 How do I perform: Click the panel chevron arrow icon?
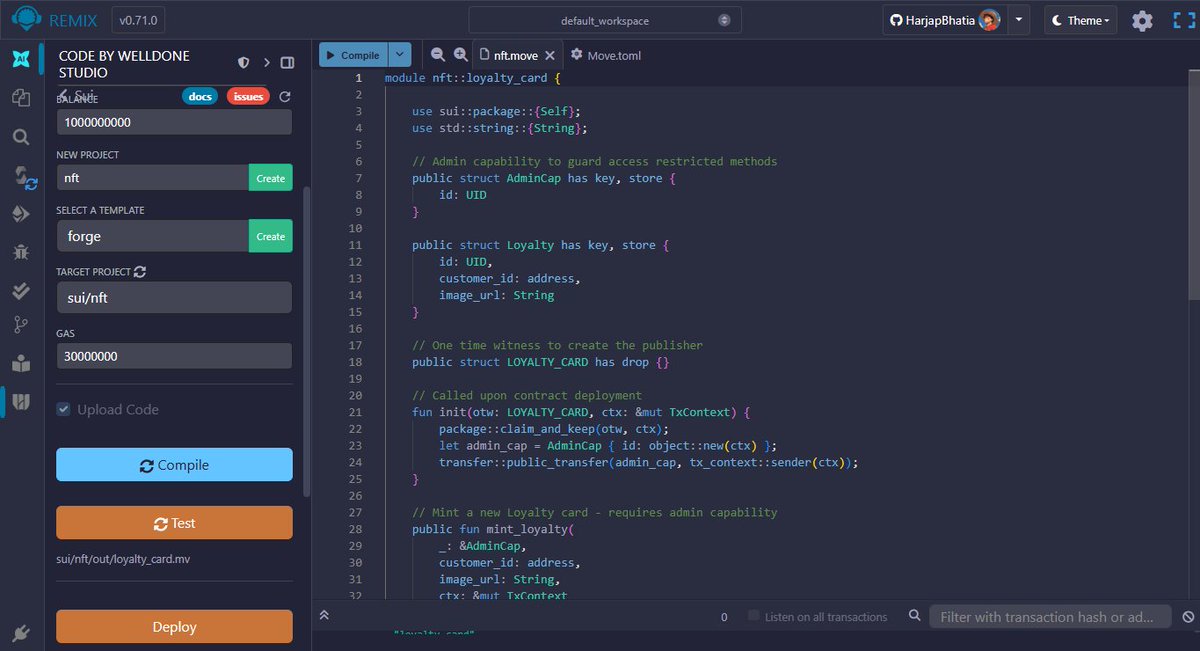tap(267, 63)
